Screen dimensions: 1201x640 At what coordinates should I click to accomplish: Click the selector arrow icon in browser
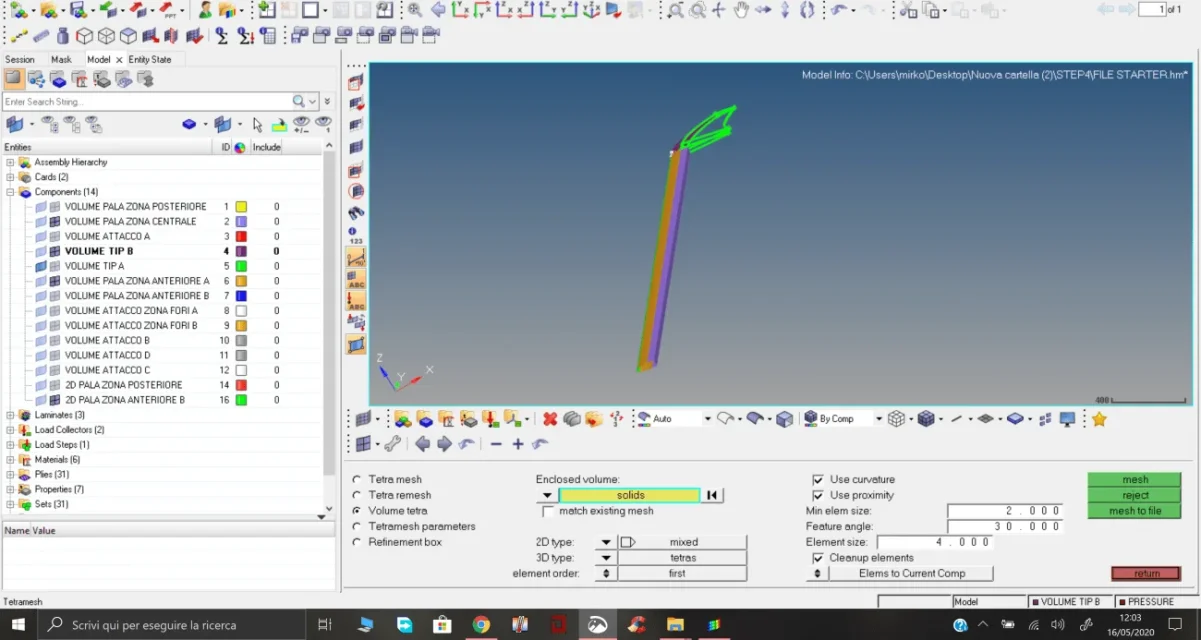(257, 125)
